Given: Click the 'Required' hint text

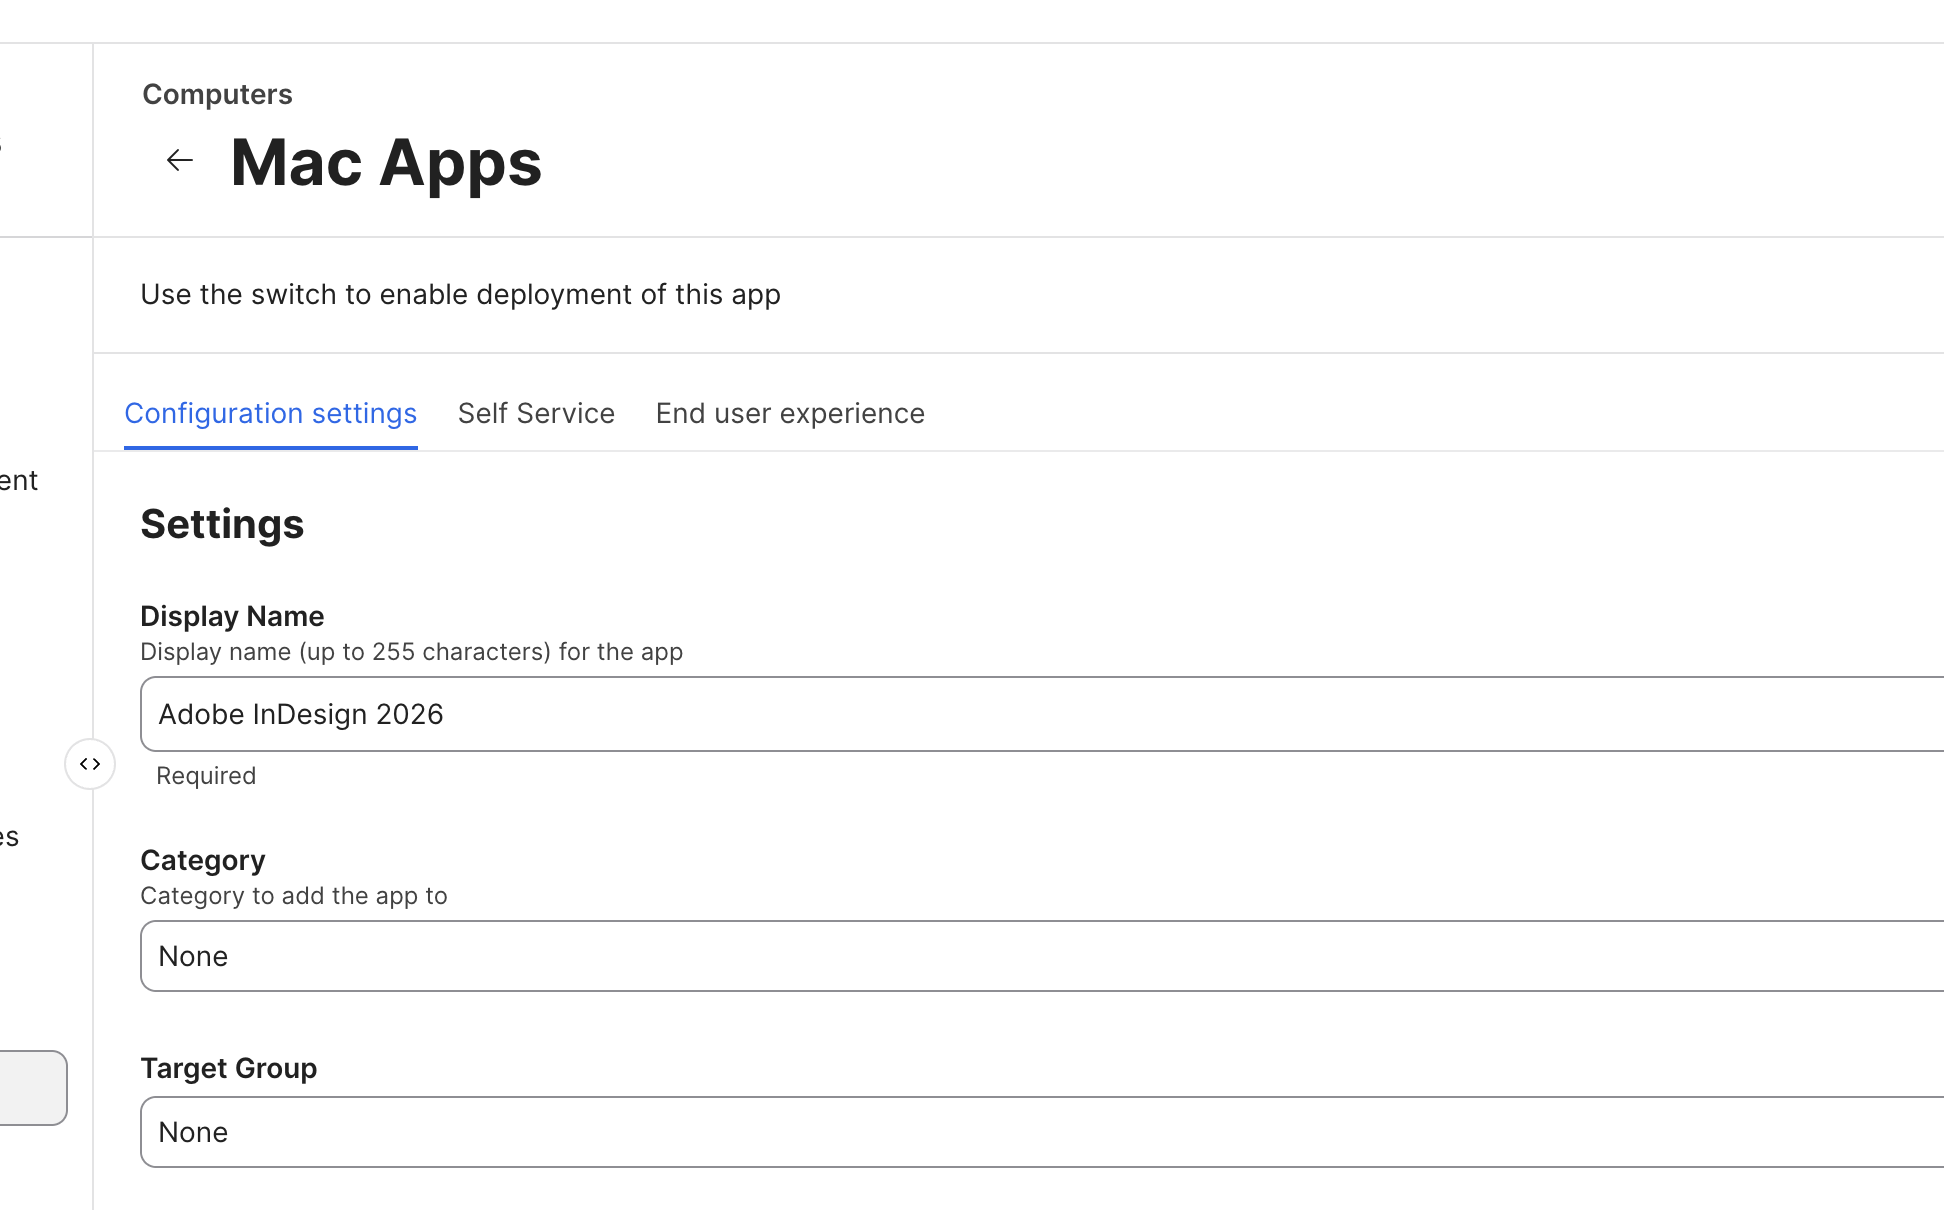Looking at the screenshot, I should [x=206, y=776].
